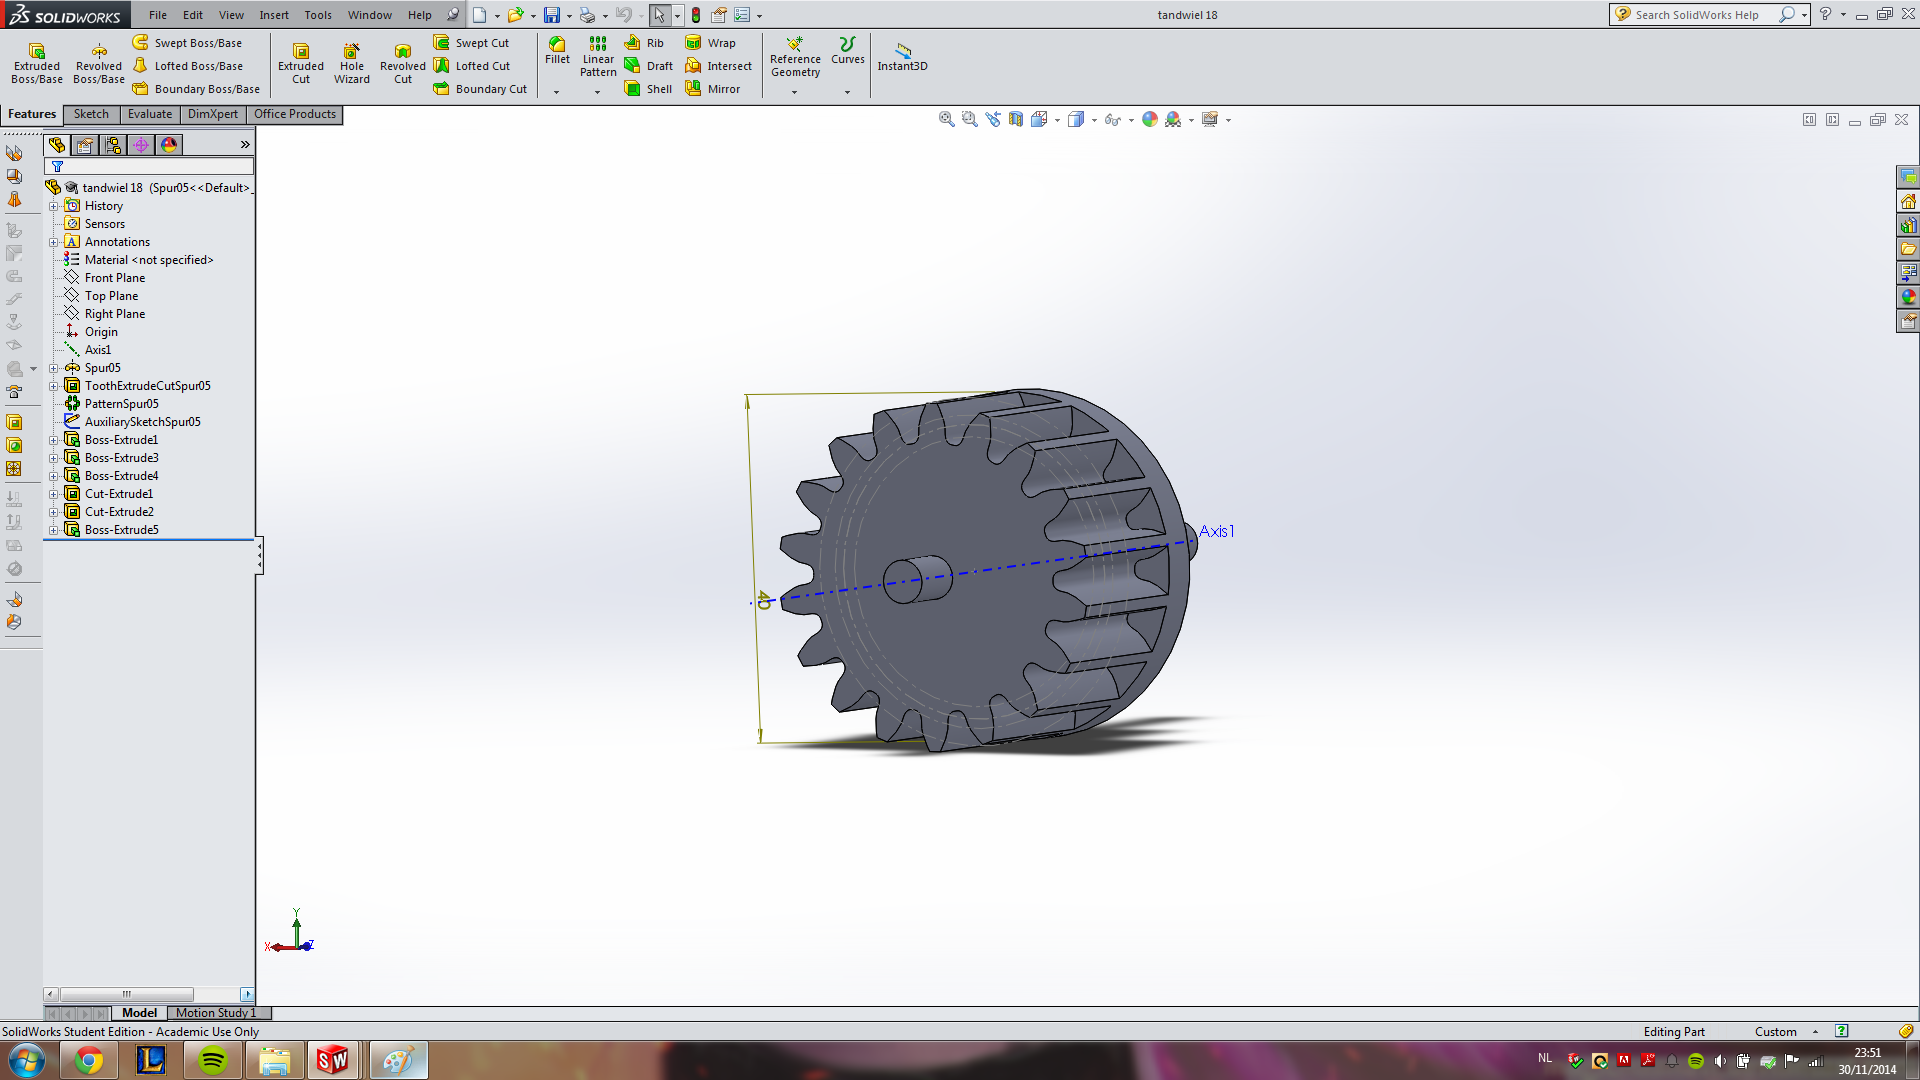Screen dimensions: 1920x1080
Task: Toggle the Section View icon
Action: pos(1016,119)
